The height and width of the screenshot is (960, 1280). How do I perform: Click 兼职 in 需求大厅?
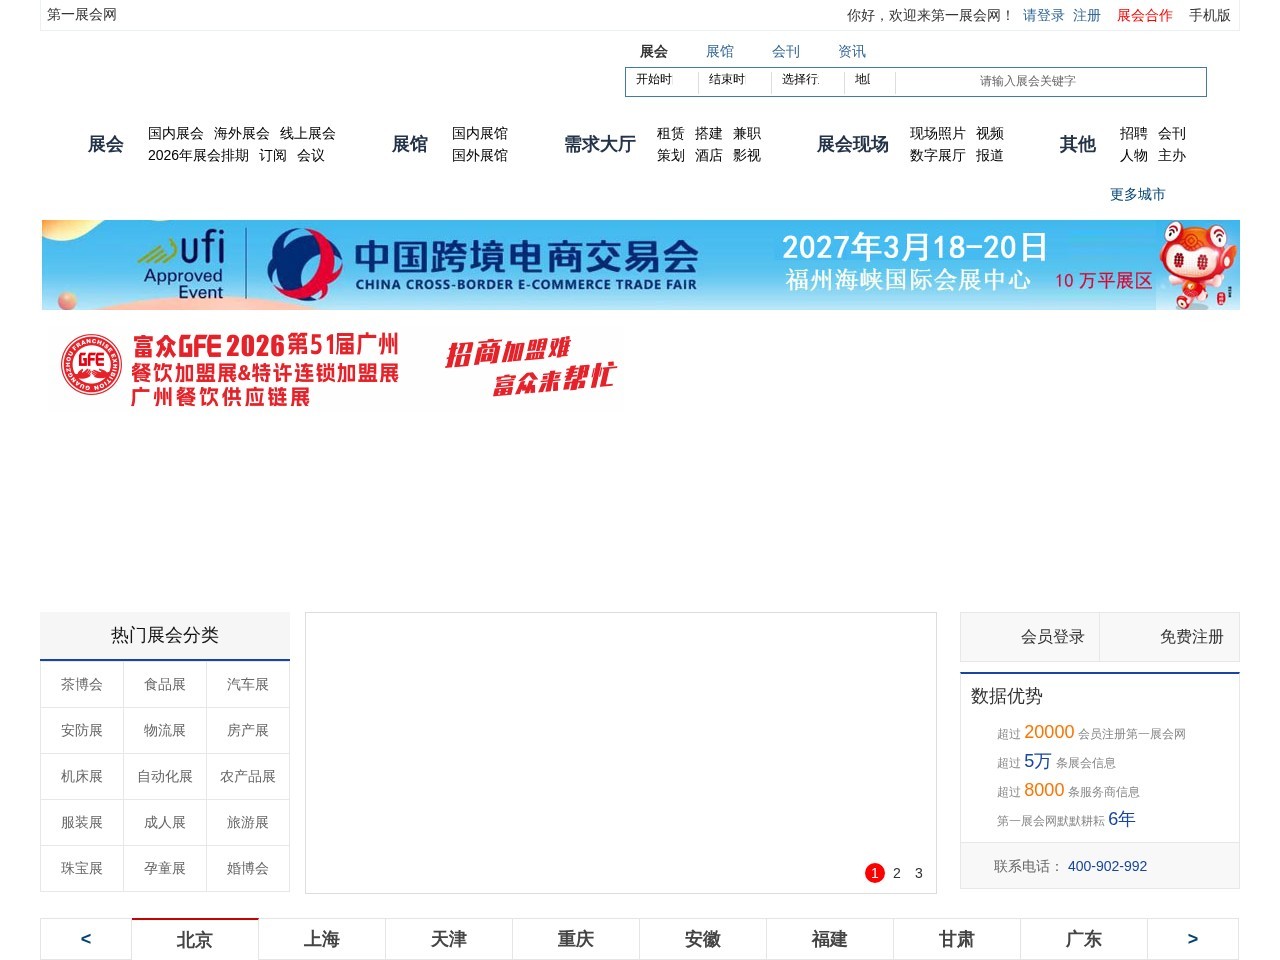click(x=747, y=133)
